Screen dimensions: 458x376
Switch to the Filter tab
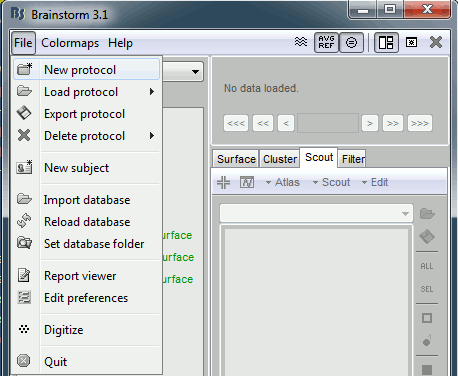click(x=353, y=159)
